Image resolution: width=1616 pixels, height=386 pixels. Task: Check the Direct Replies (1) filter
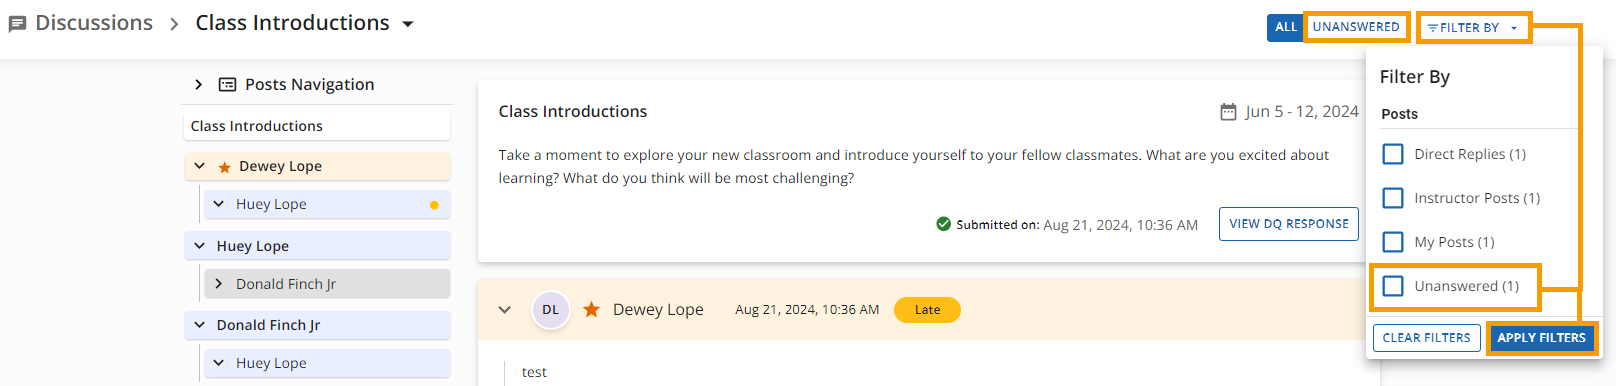1393,154
